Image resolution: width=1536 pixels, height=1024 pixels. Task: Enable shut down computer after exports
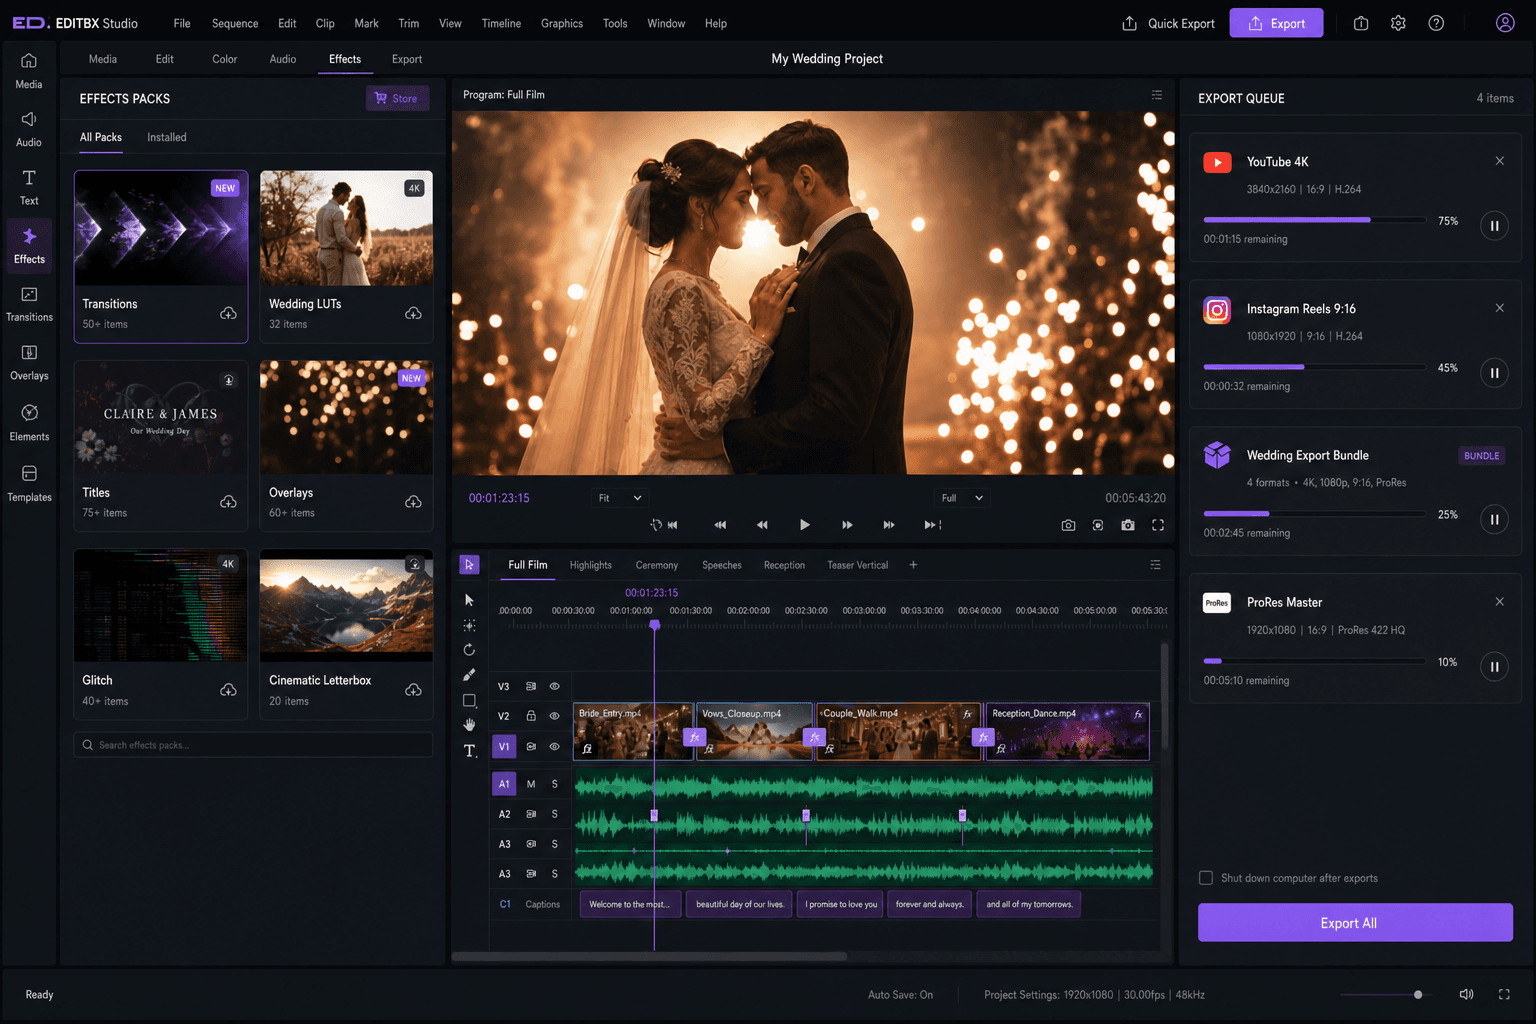pos(1206,878)
